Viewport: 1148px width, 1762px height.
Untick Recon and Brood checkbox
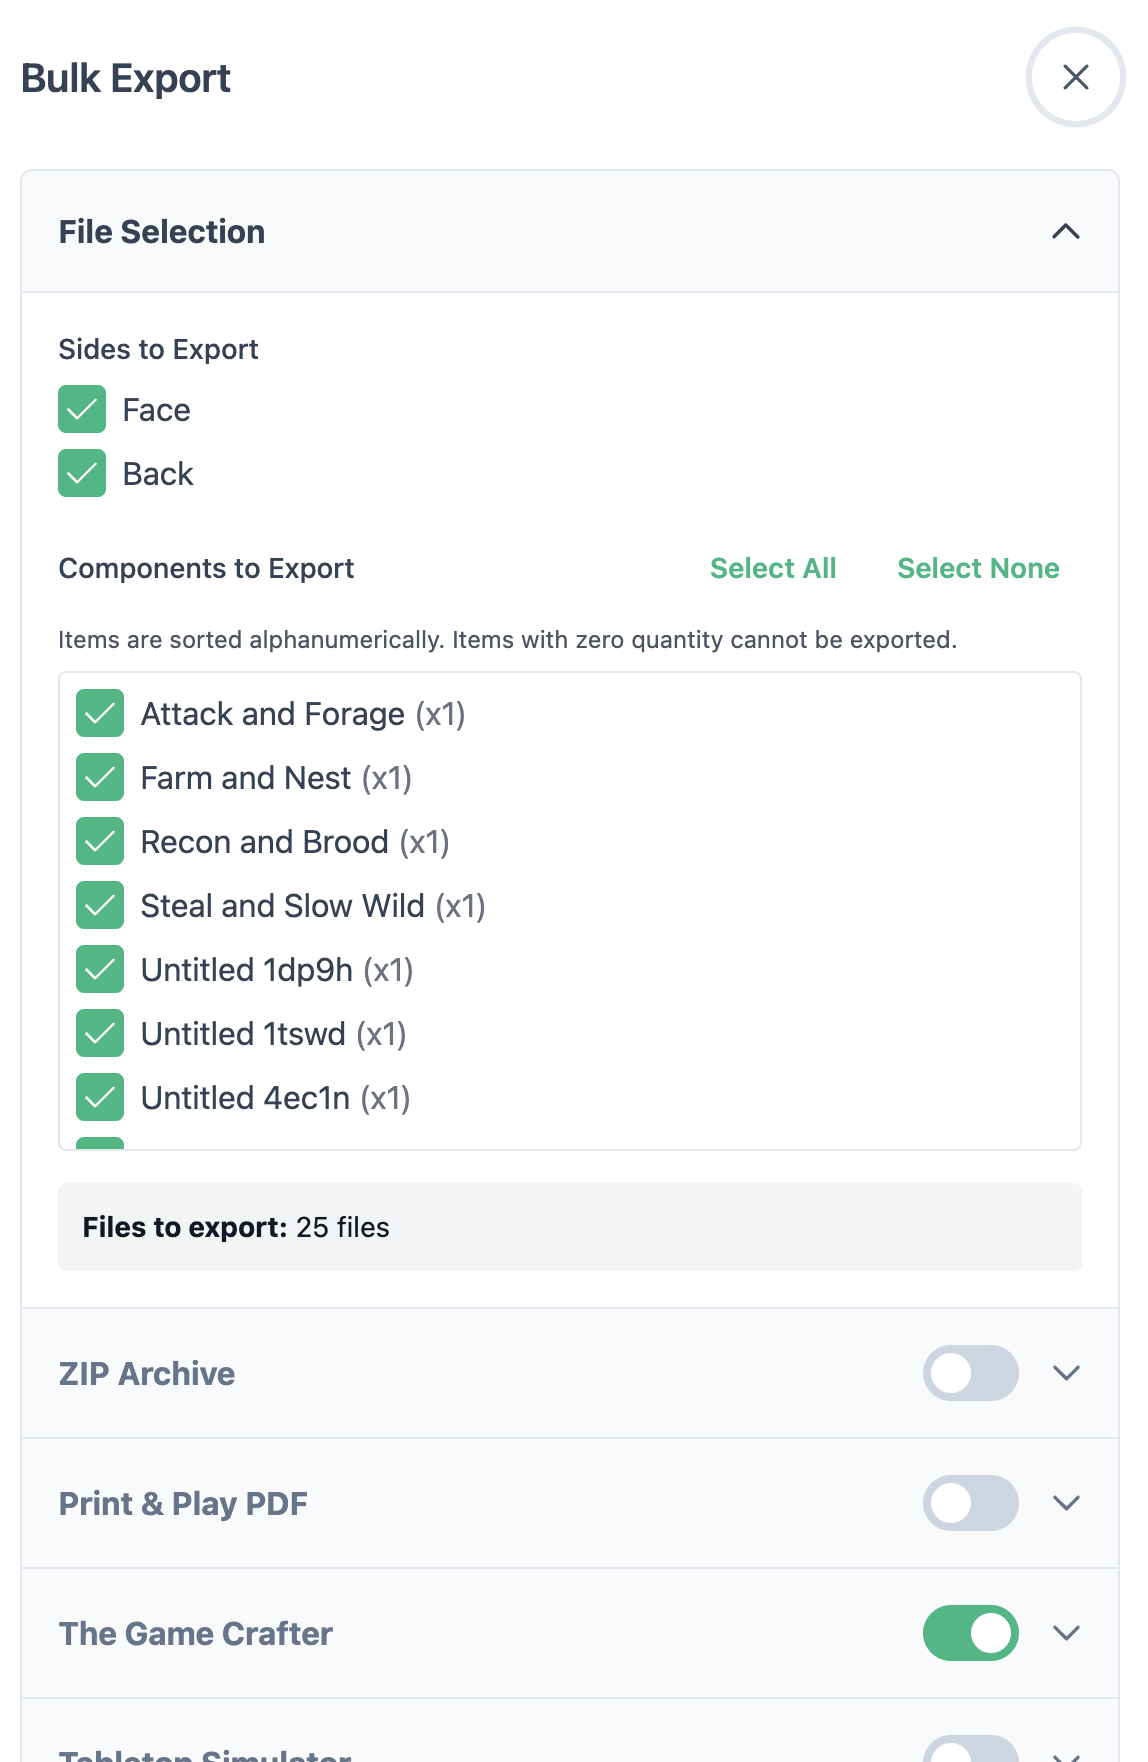point(100,842)
